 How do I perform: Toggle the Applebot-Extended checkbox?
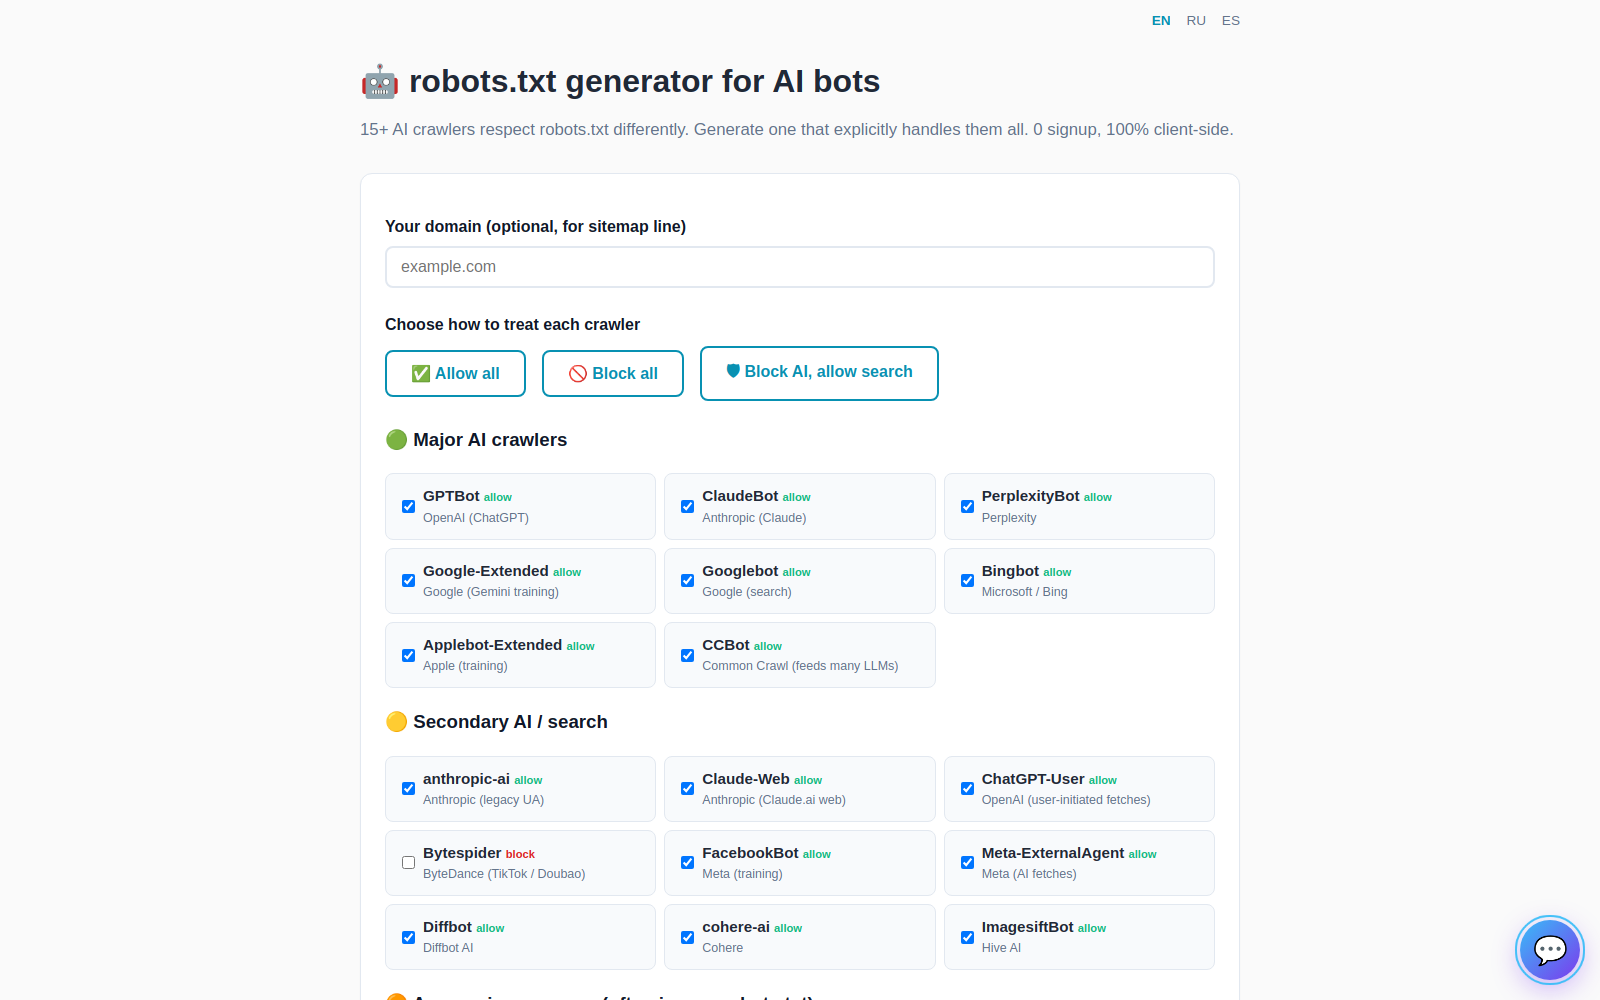(x=408, y=655)
